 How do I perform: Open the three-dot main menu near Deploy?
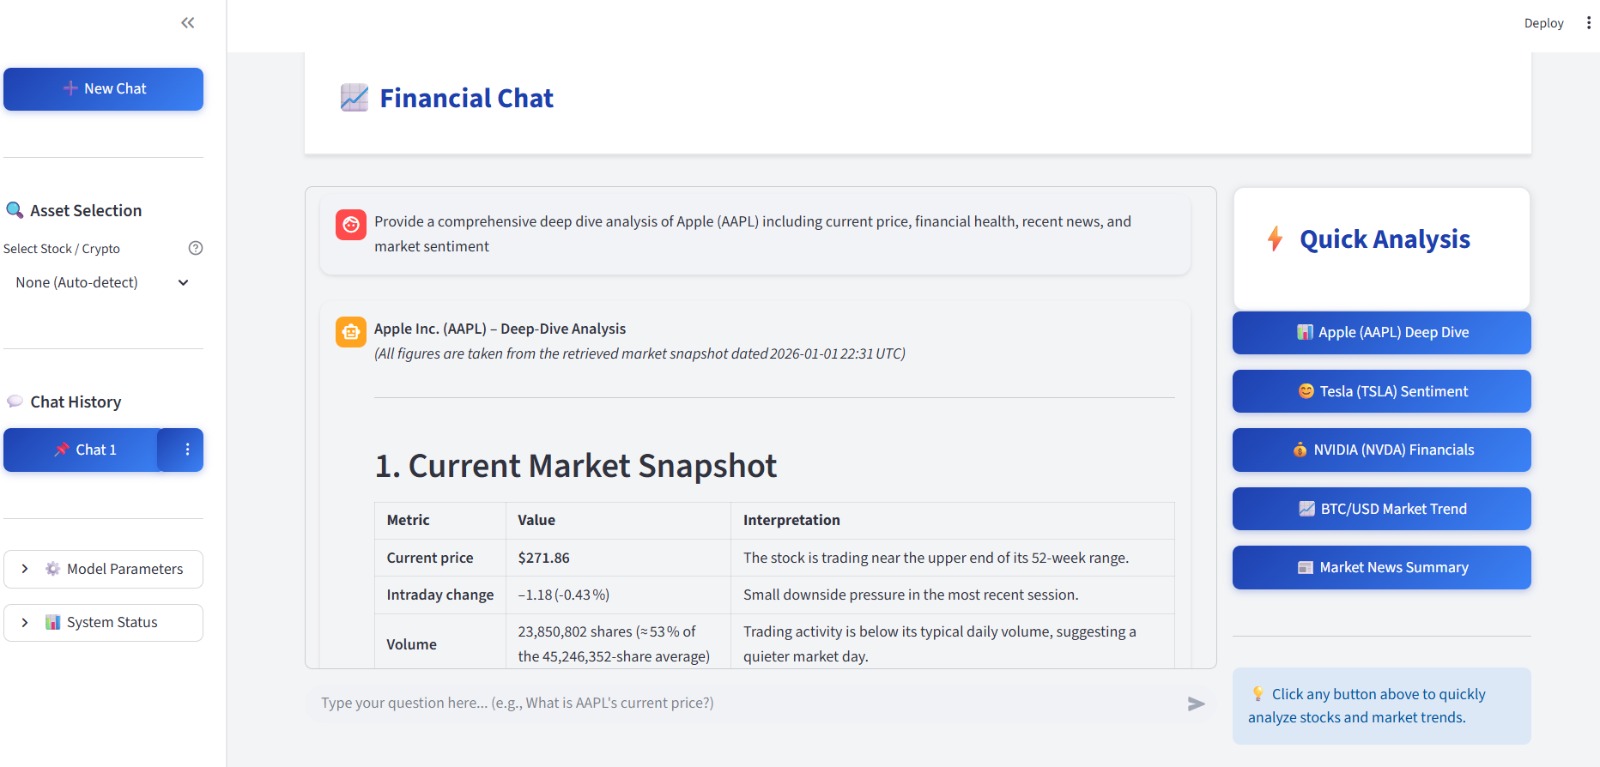click(x=1588, y=23)
